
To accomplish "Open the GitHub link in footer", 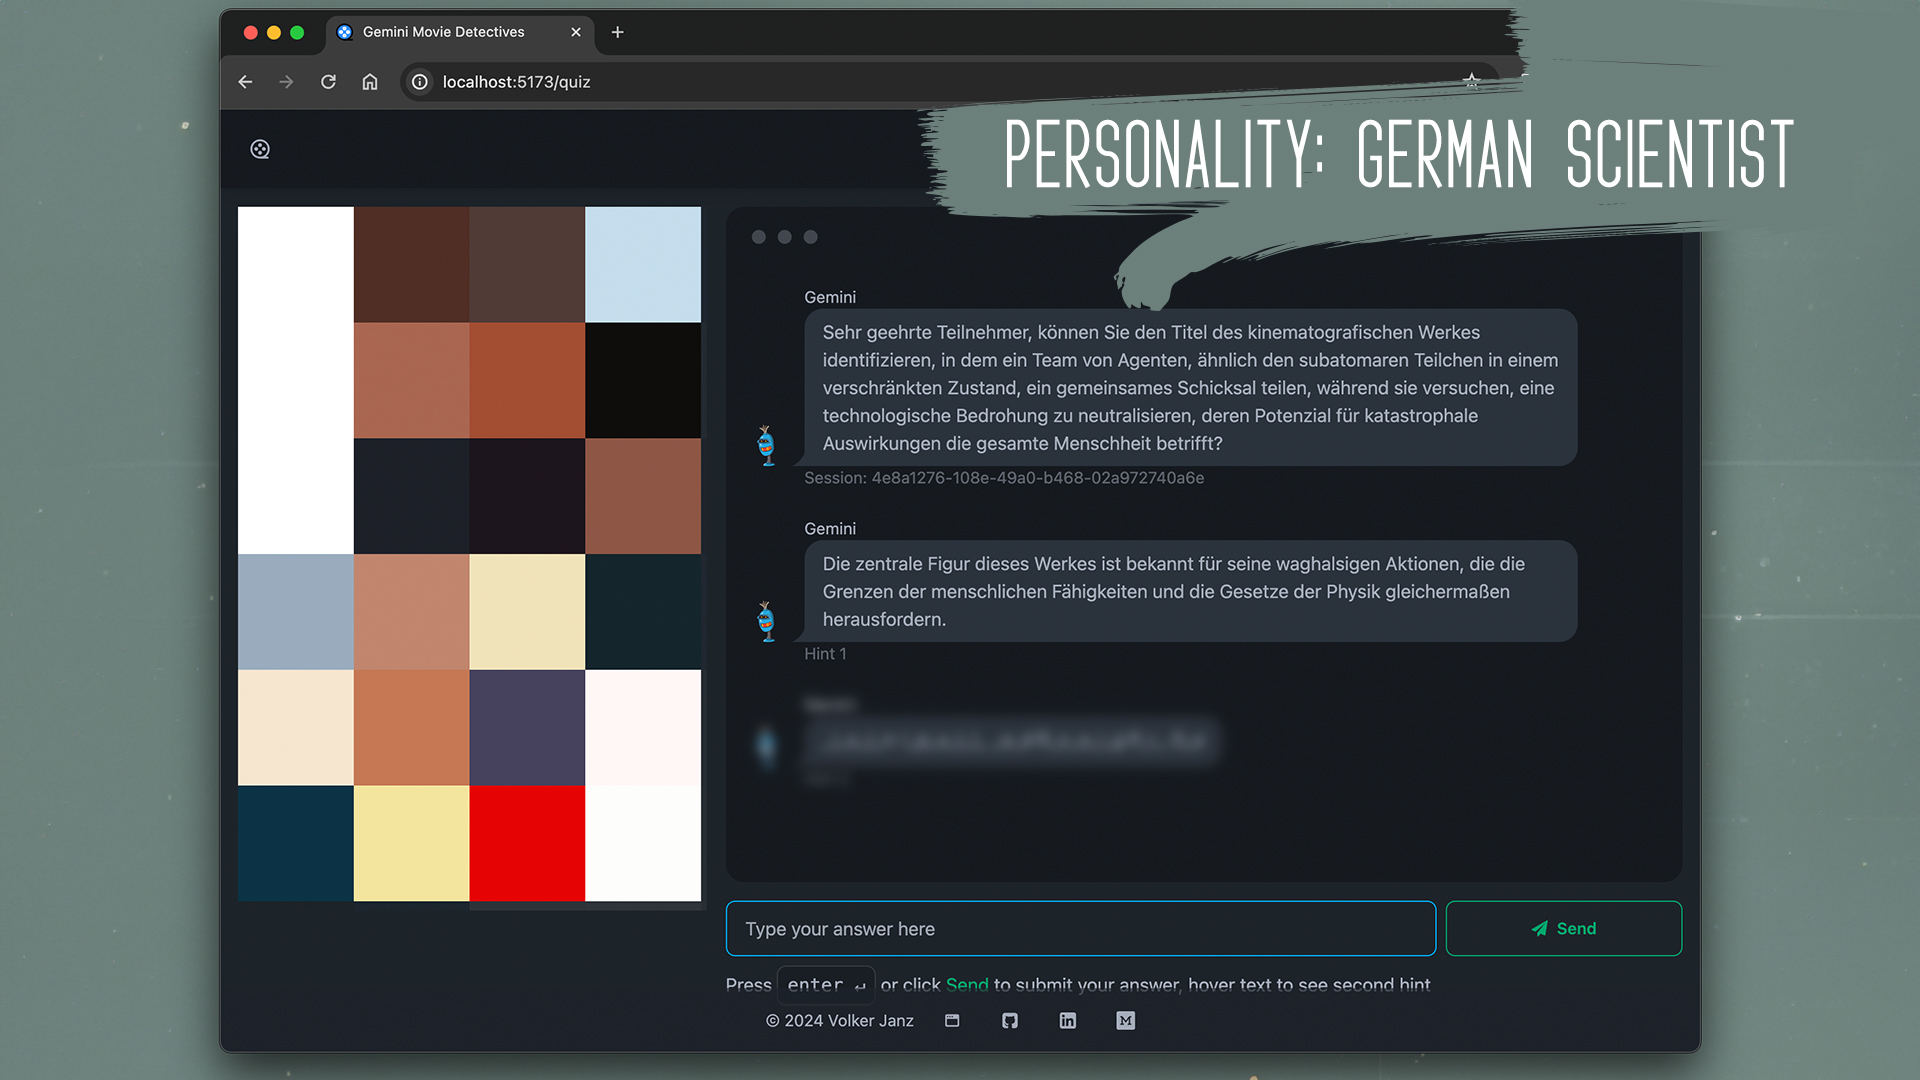I will pyautogui.click(x=1010, y=1020).
